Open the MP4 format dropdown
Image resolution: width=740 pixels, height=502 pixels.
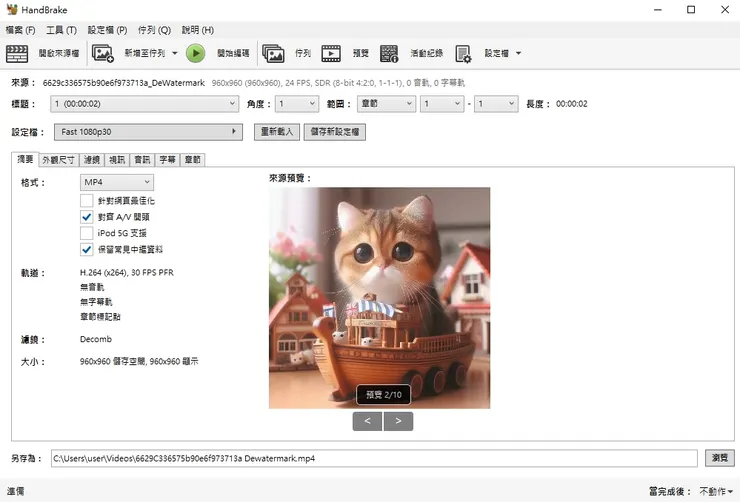[x=117, y=182]
